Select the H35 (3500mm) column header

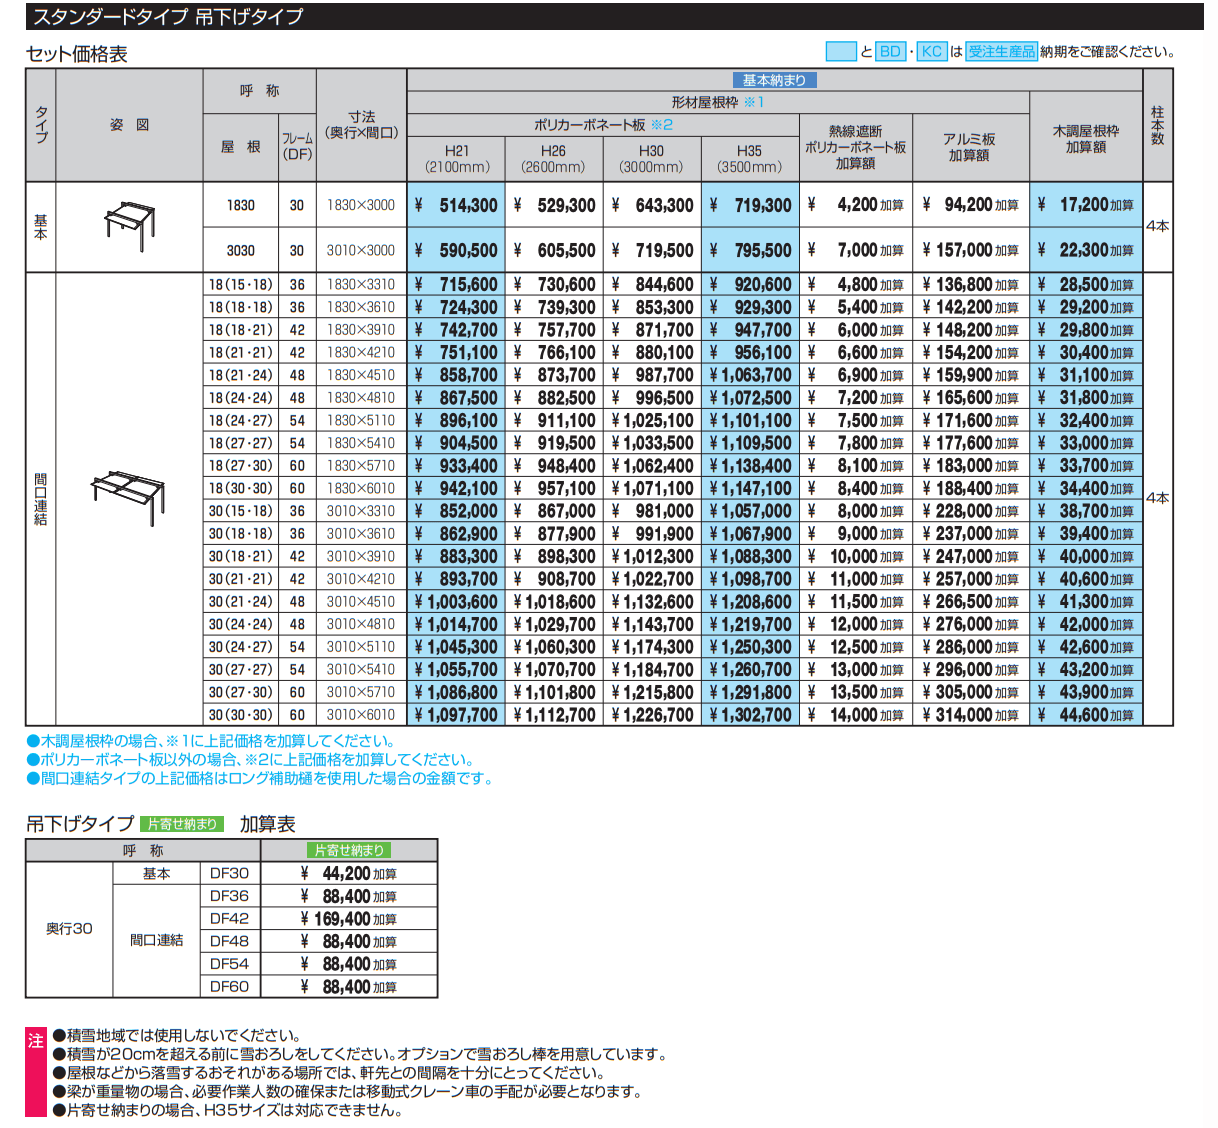tap(749, 158)
